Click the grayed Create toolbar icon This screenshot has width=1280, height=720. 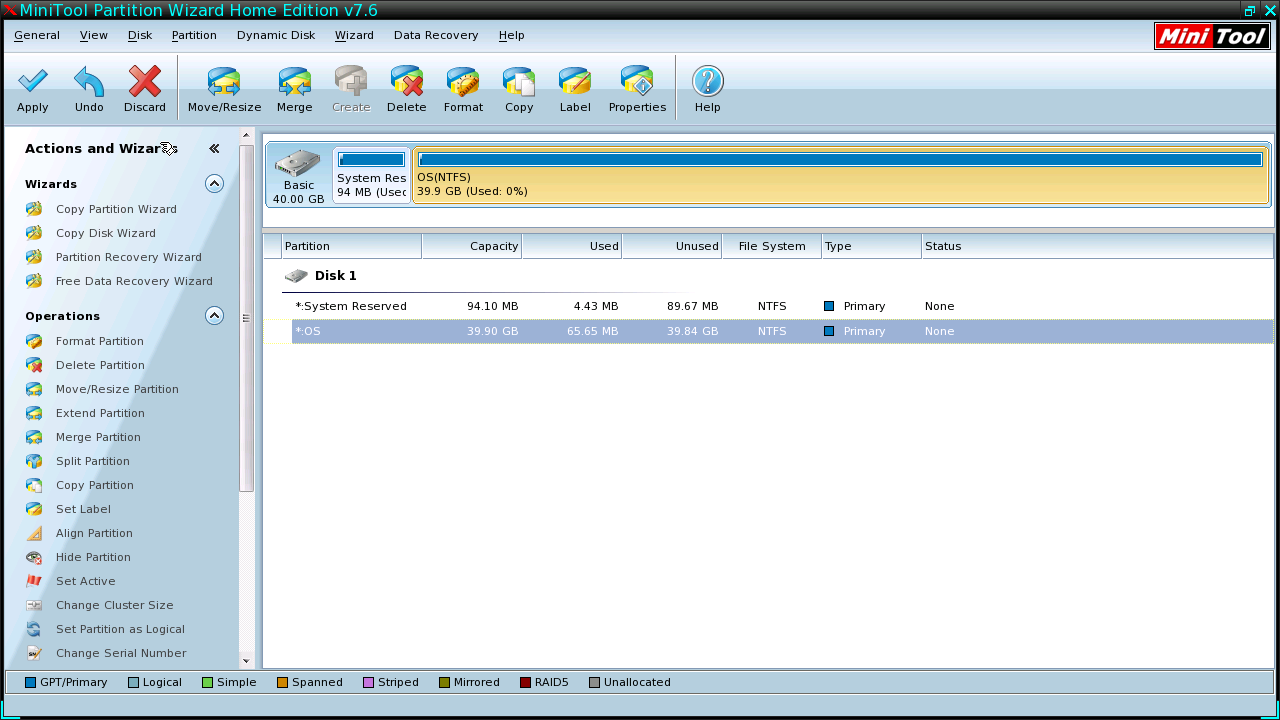pyautogui.click(x=351, y=82)
